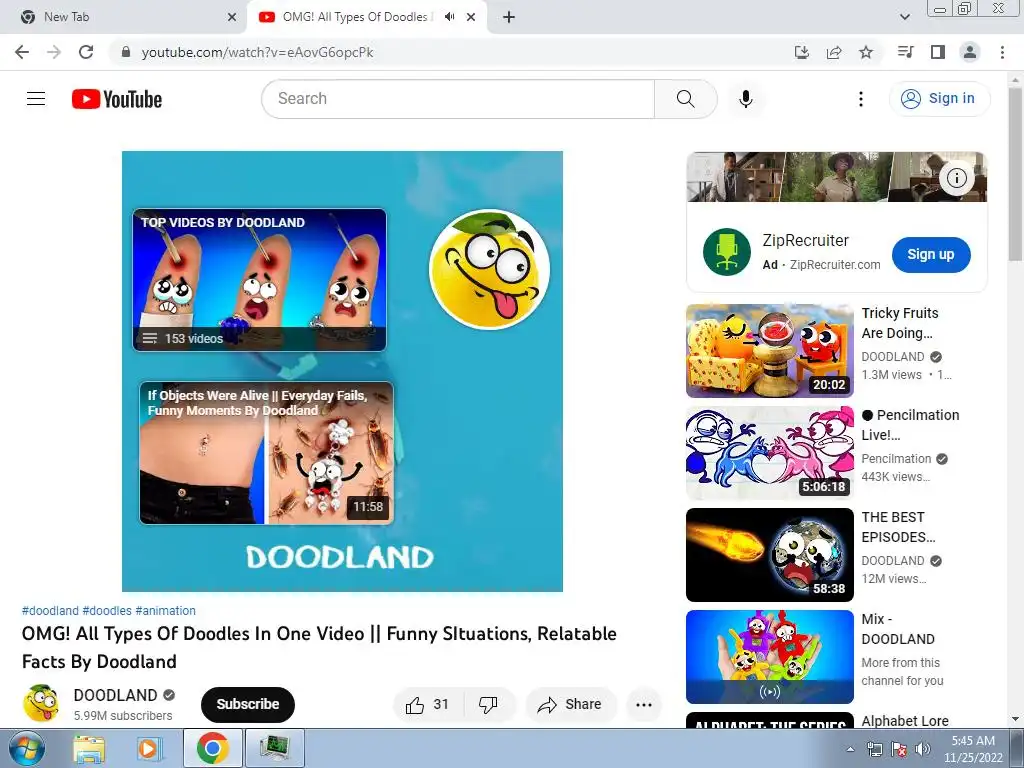This screenshot has width=1024, height=768.
Task: Close the New Tab tab
Action: click(x=232, y=17)
